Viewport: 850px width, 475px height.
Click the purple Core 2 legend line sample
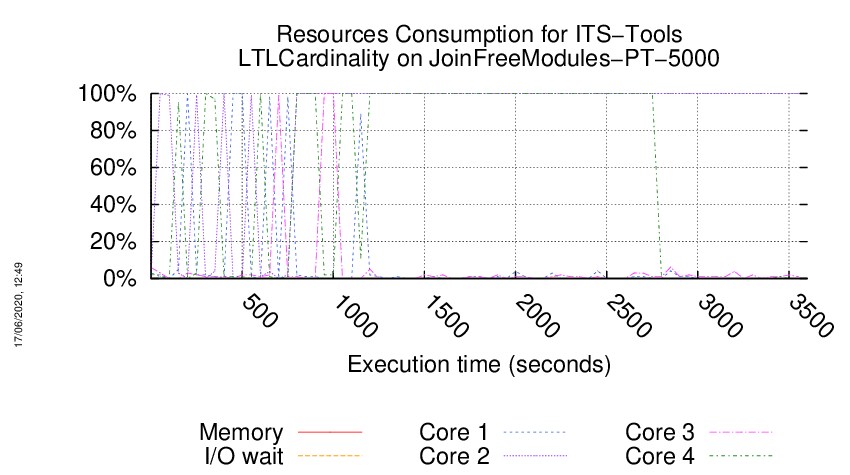click(x=535, y=456)
